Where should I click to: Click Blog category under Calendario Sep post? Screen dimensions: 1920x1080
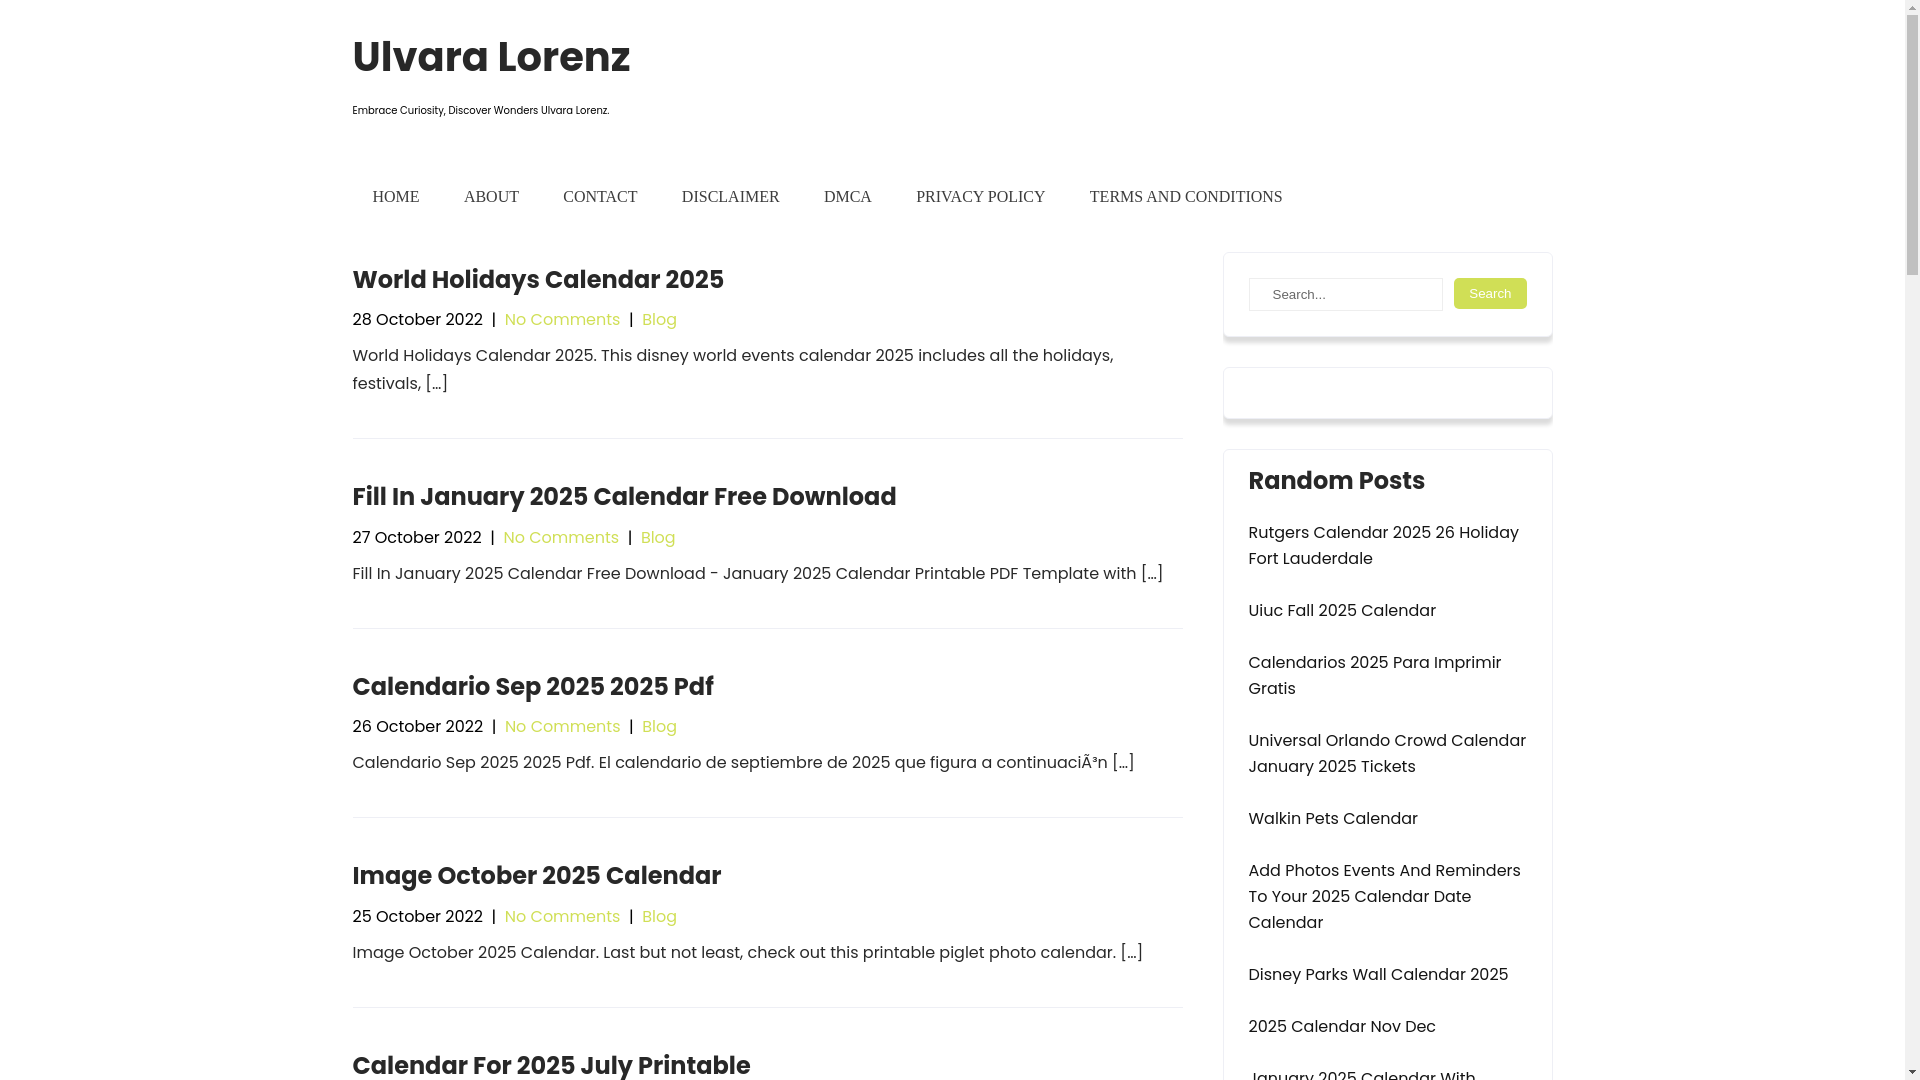(659, 727)
